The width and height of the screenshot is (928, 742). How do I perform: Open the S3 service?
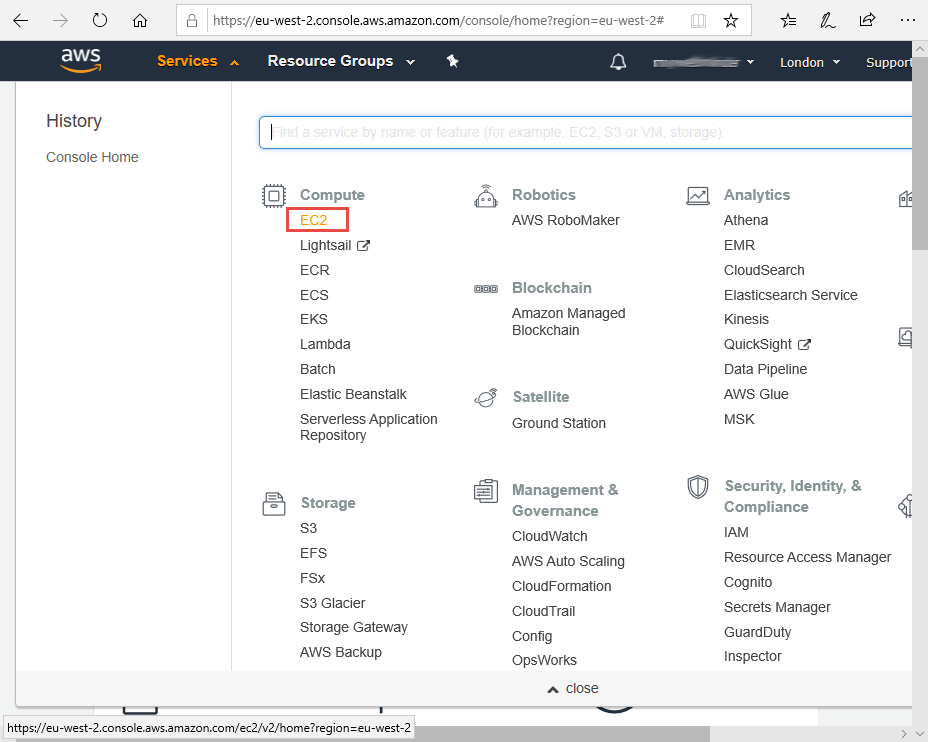(x=308, y=528)
